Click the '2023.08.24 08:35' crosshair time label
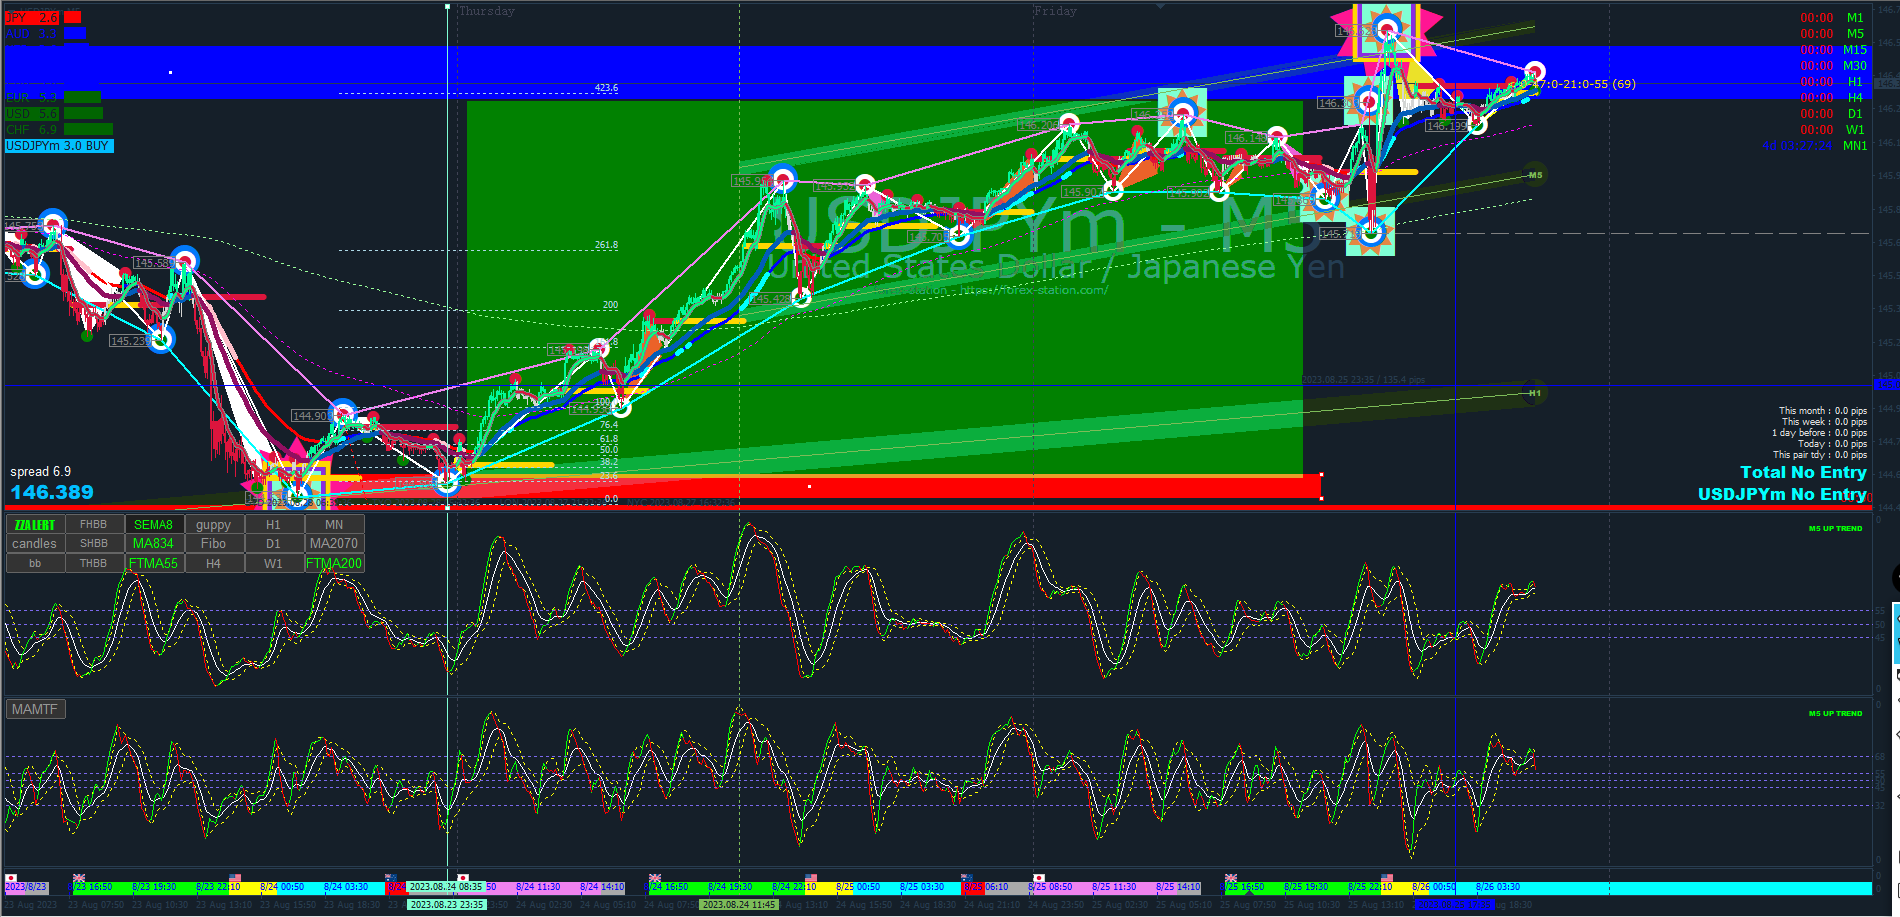Screen dimensions: 1900x917 445,887
